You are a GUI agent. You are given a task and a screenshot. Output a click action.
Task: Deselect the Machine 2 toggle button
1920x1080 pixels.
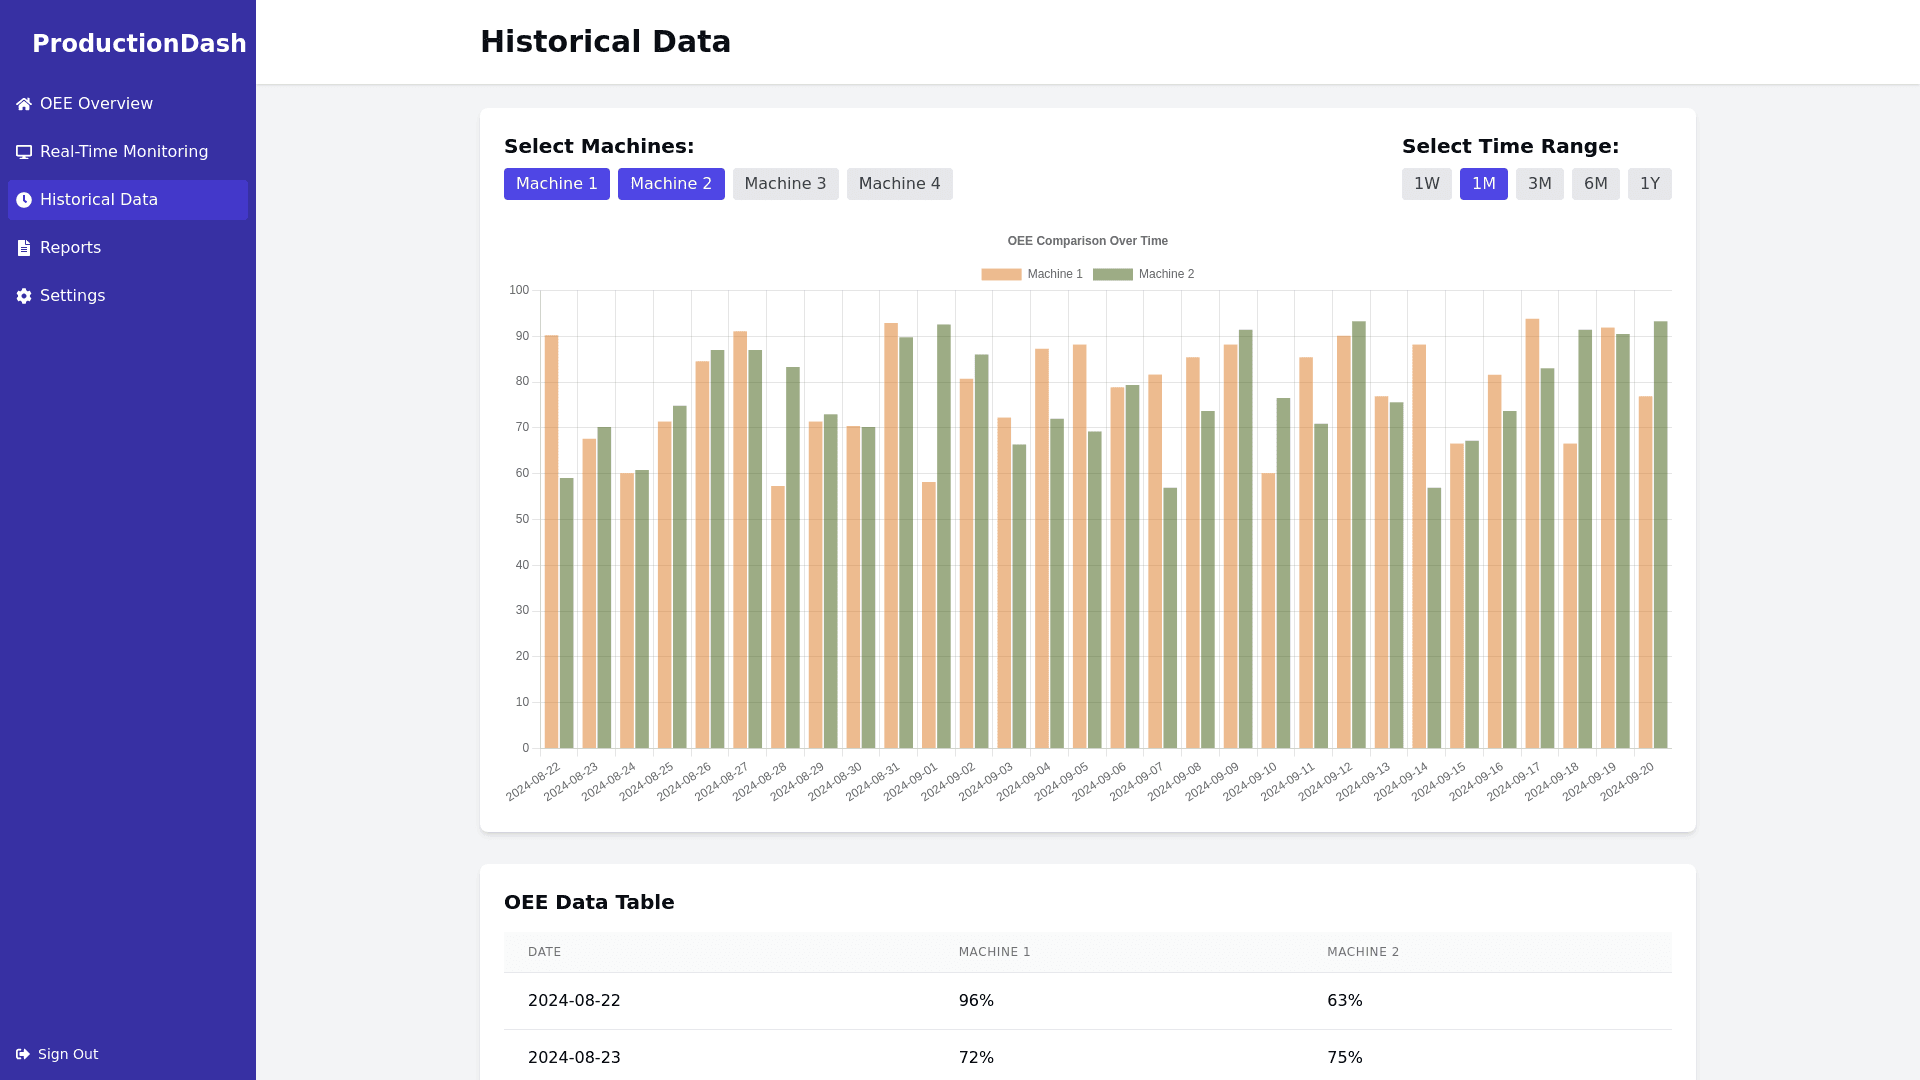click(670, 184)
